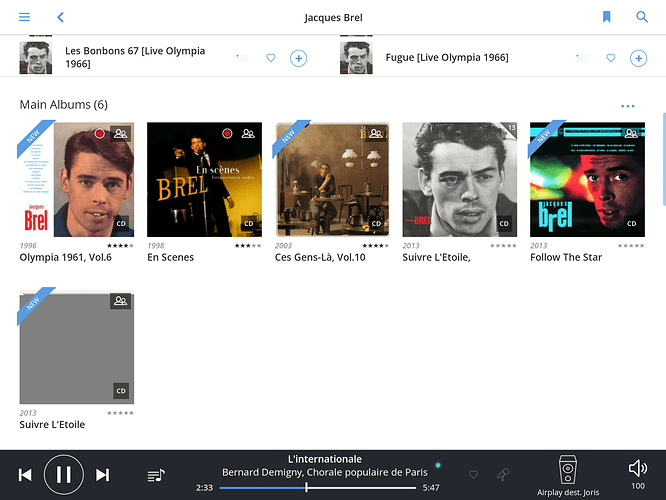The image size is (666, 500).
Task: Open Fugue track thumbnail
Action: point(356,58)
